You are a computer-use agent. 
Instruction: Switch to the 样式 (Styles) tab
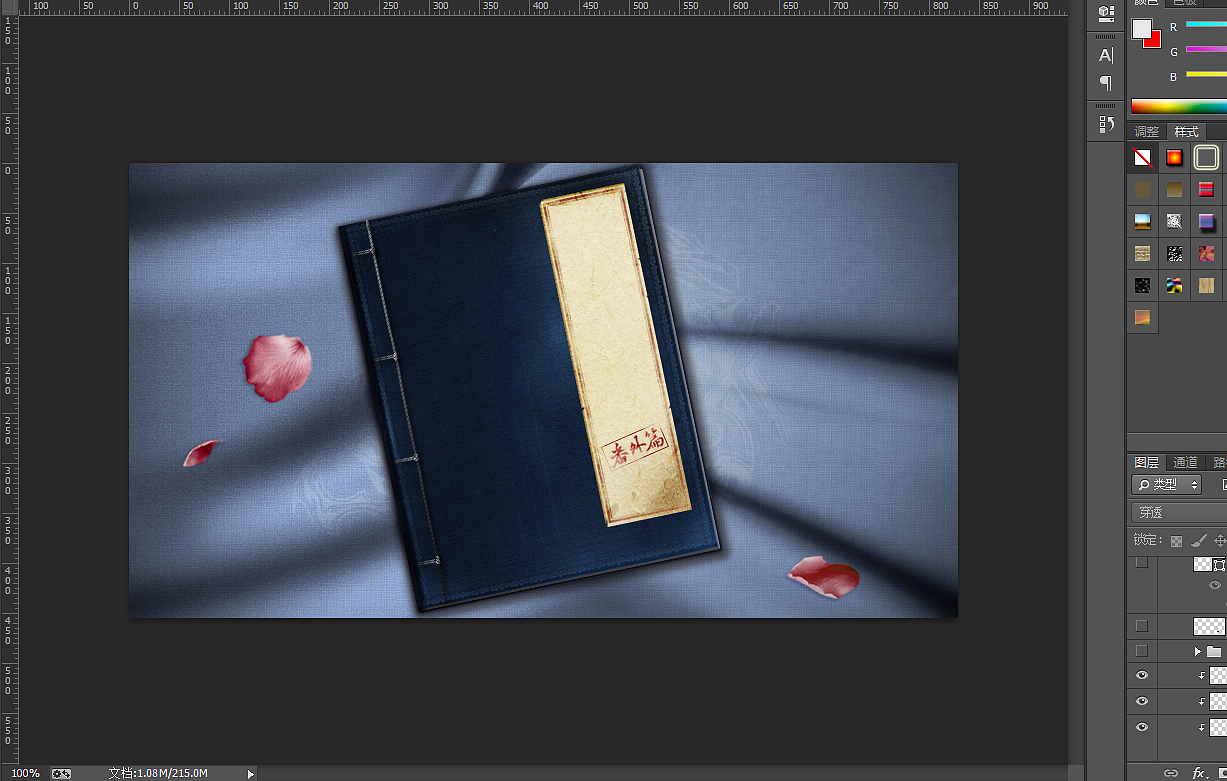(x=1186, y=132)
